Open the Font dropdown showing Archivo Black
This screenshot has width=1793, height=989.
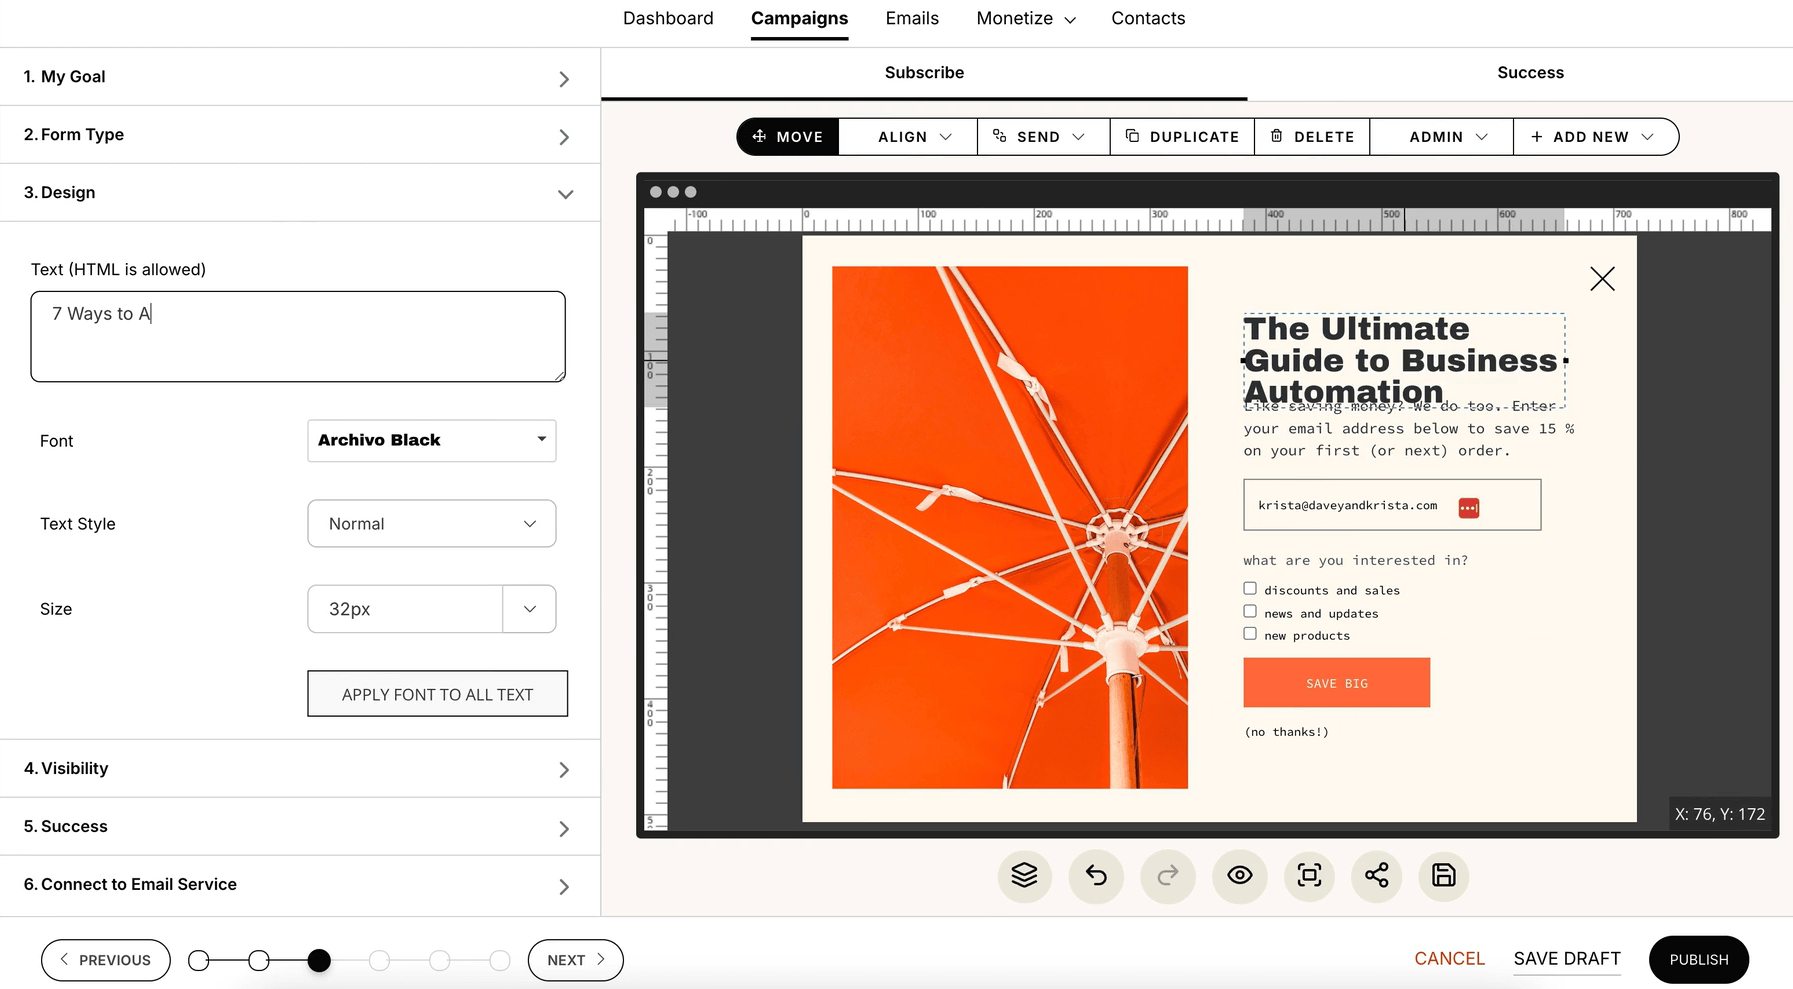431,441
